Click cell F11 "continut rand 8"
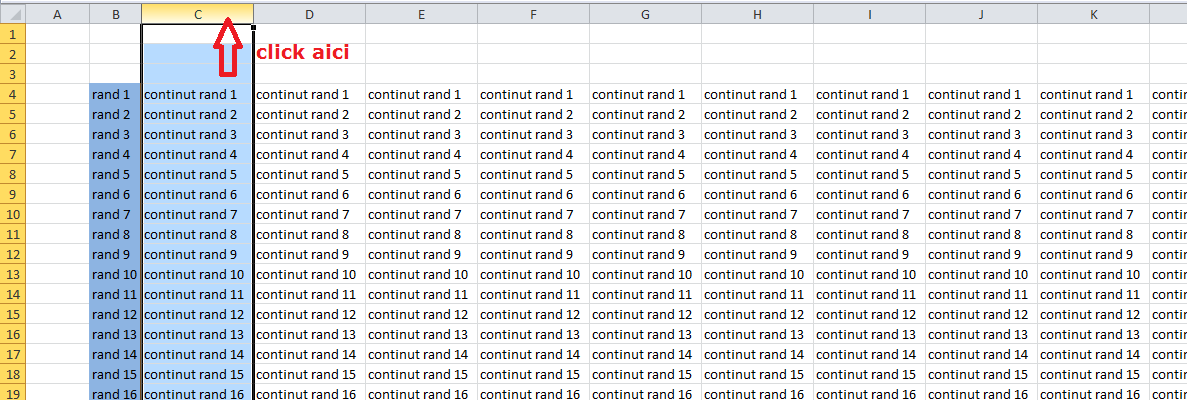The image size is (1187, 400). point(533,234)
